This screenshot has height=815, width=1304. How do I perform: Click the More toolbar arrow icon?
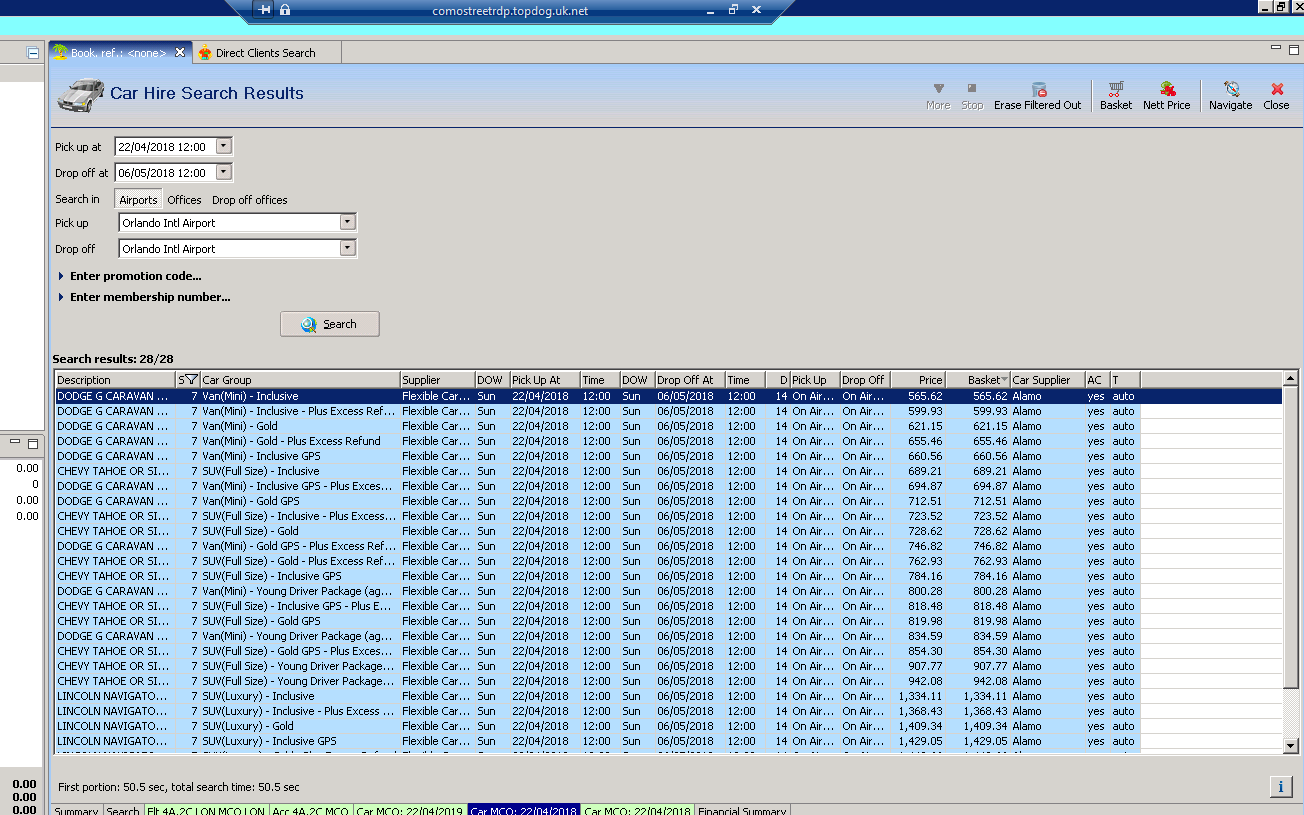[938, 89]
